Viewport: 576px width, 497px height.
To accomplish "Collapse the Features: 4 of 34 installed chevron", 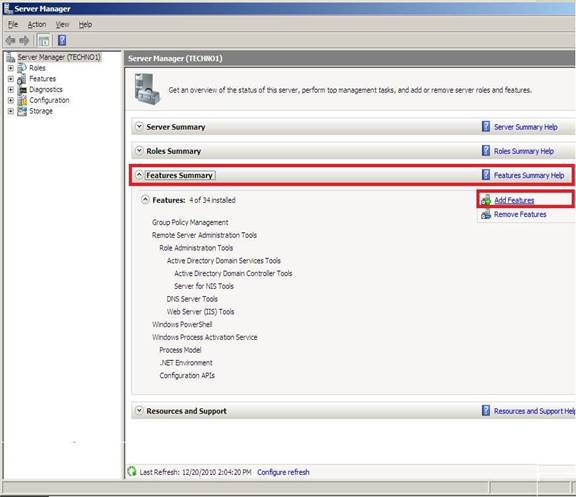I will click(145, 200).
